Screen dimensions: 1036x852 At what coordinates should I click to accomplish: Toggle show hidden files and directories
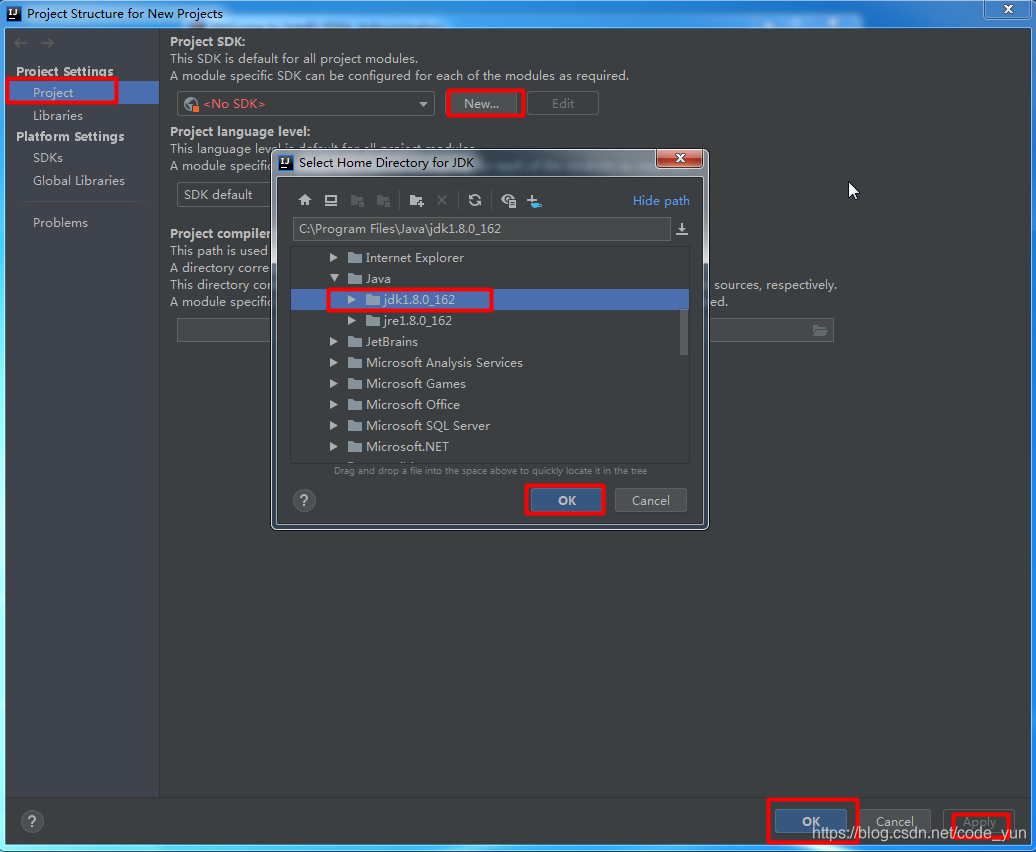point(508,200)
